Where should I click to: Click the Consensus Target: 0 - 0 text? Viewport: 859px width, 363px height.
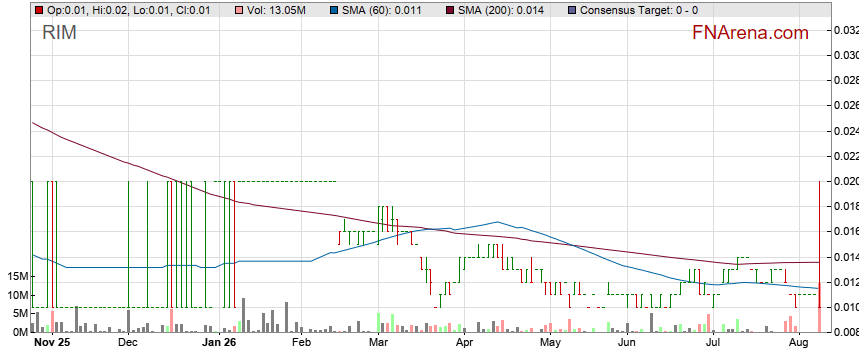(639, 10)
